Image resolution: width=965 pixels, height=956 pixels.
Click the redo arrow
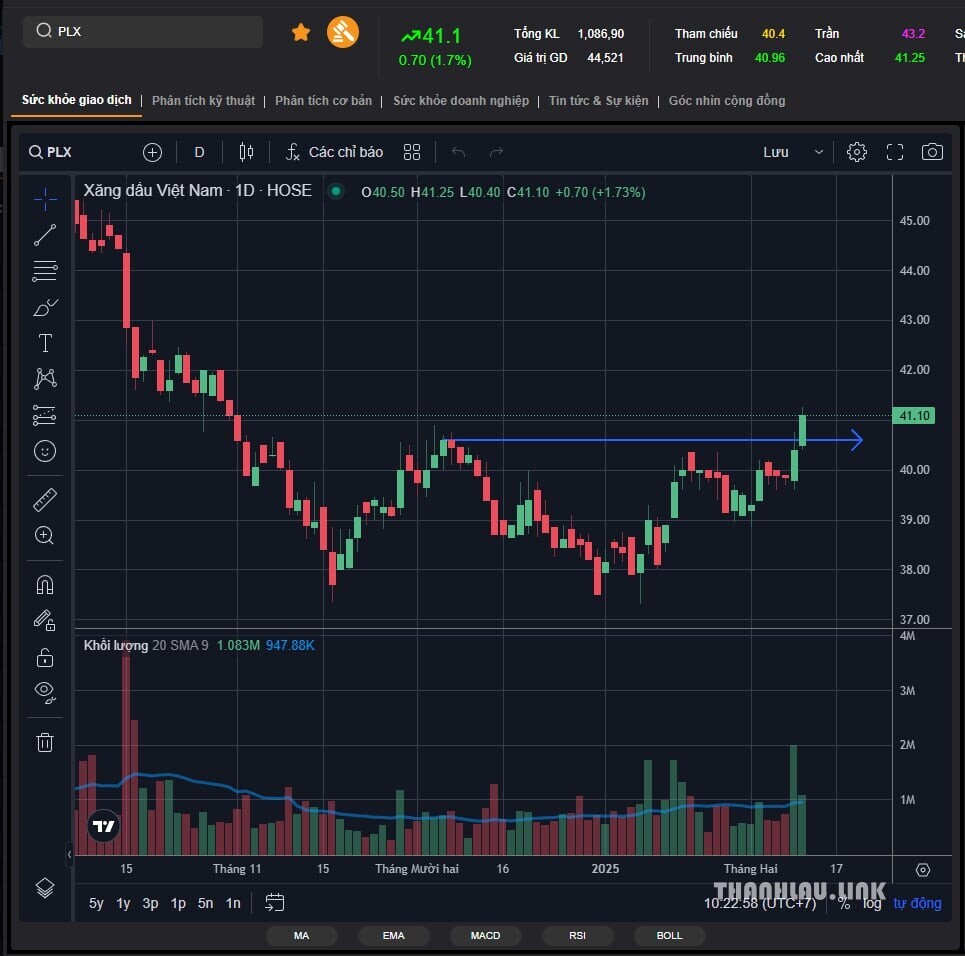[496, 152]
